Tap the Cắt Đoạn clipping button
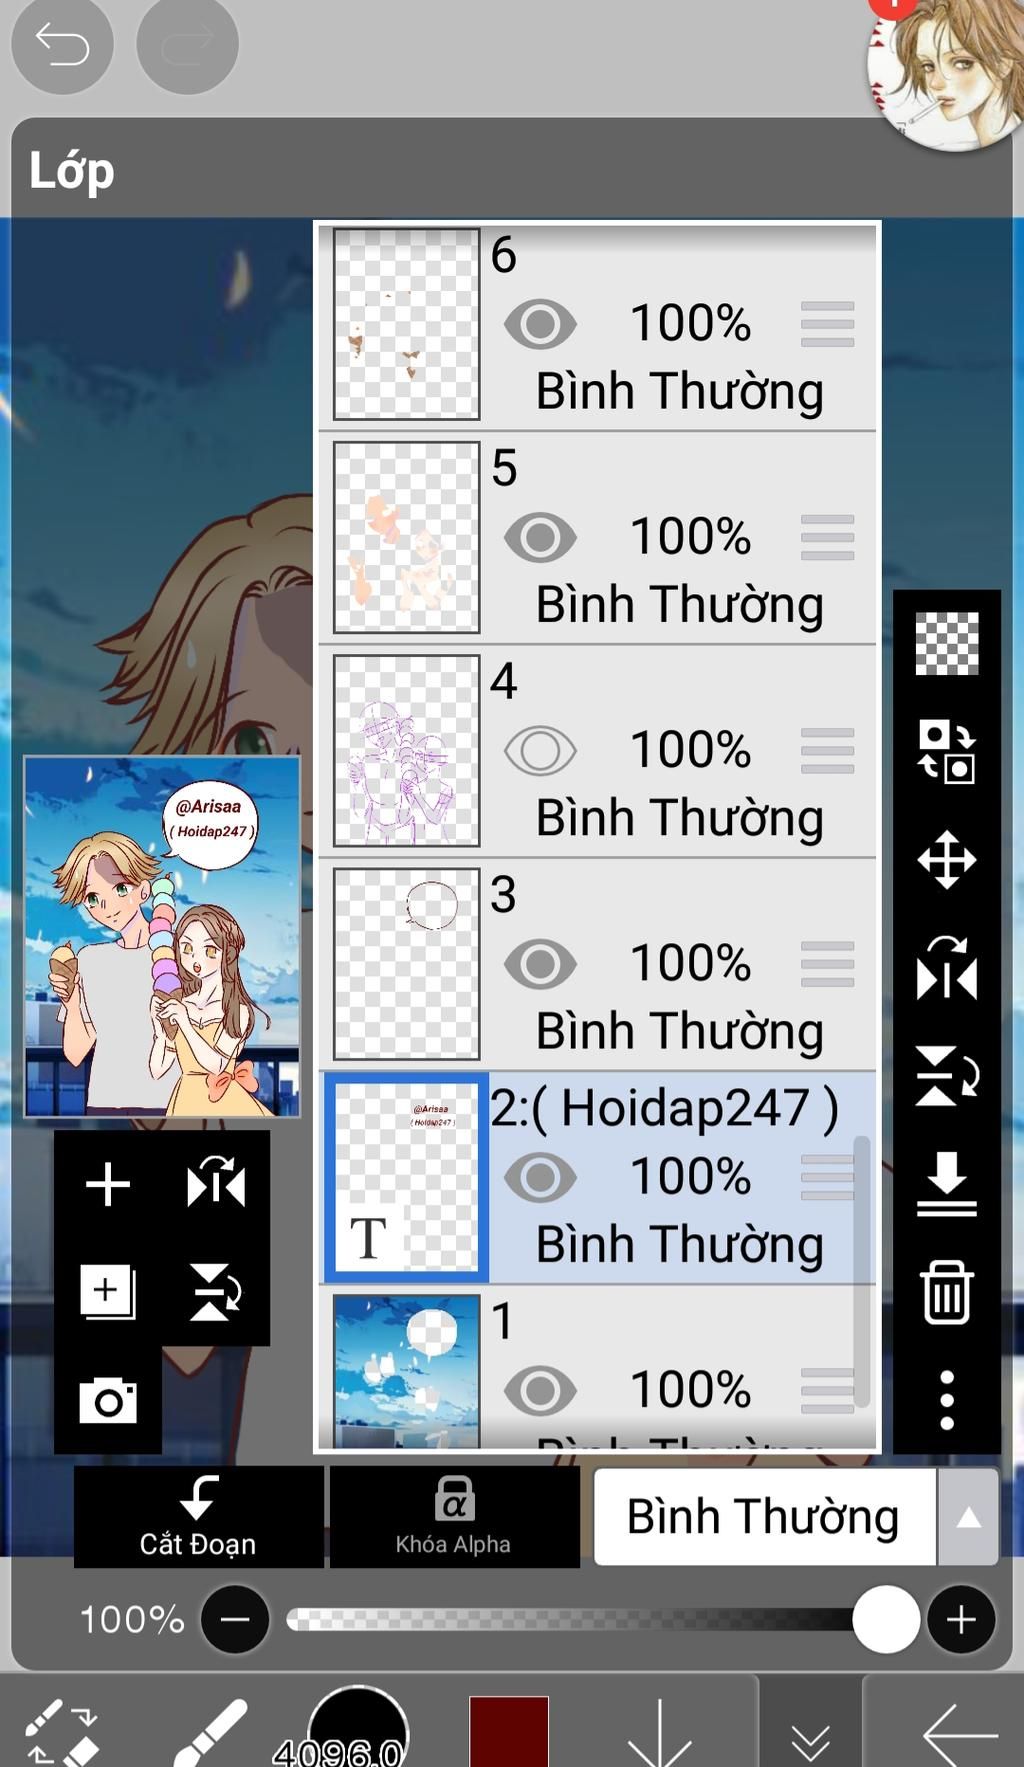Screen dimensions: 1024x1767 tap(198, 1517)
